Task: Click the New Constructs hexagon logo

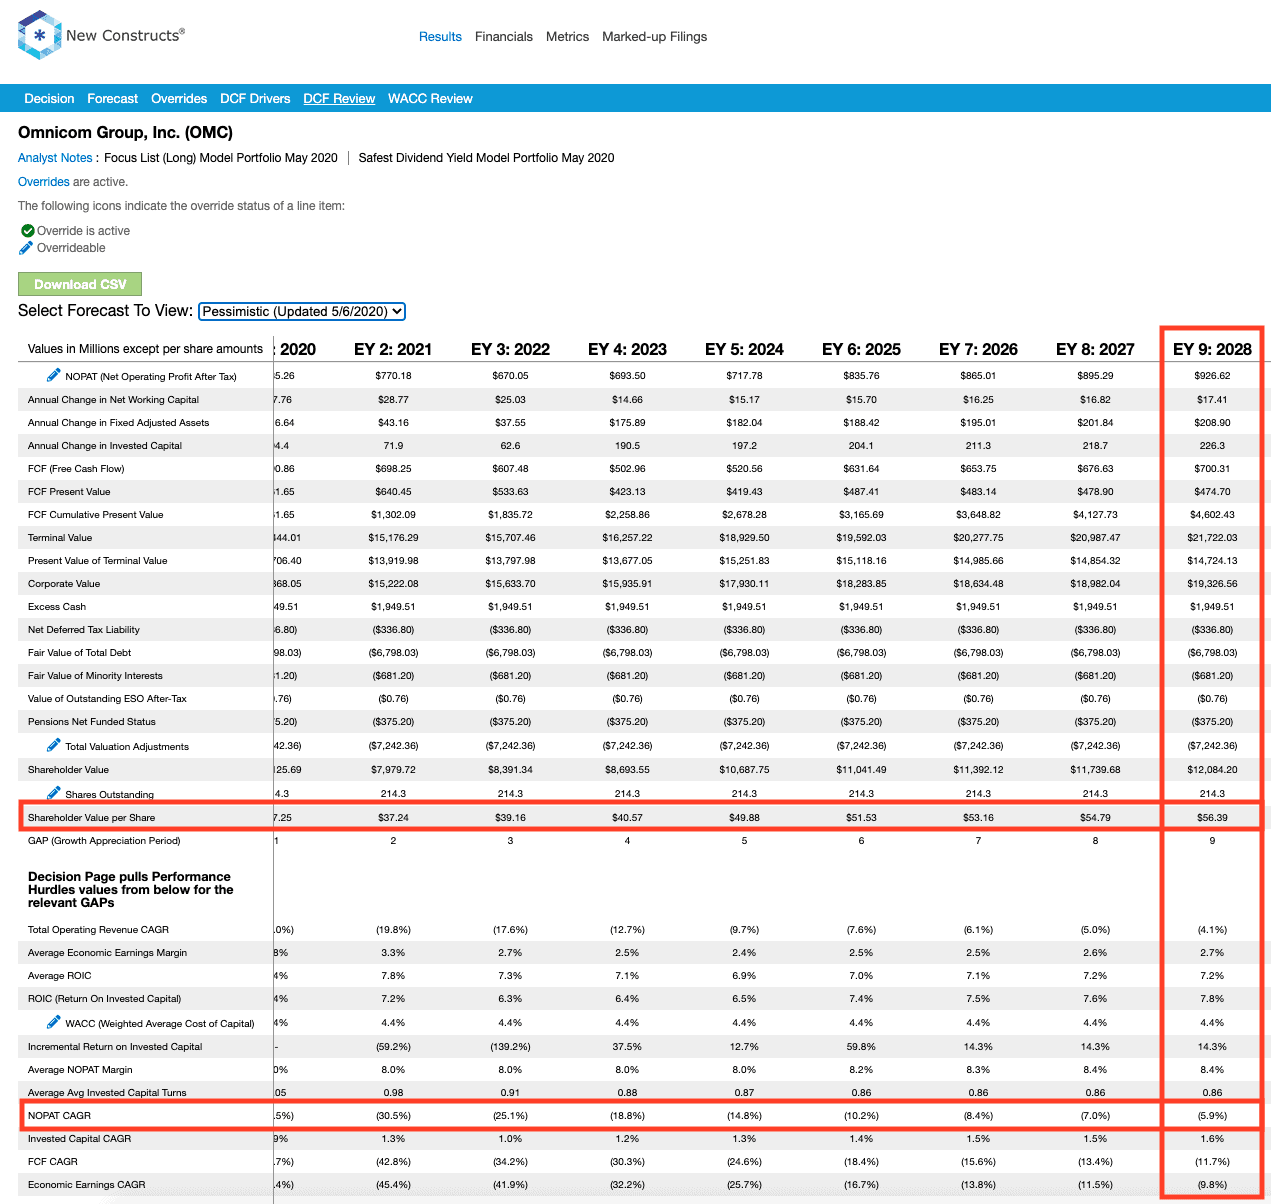Action: (39, 35)
